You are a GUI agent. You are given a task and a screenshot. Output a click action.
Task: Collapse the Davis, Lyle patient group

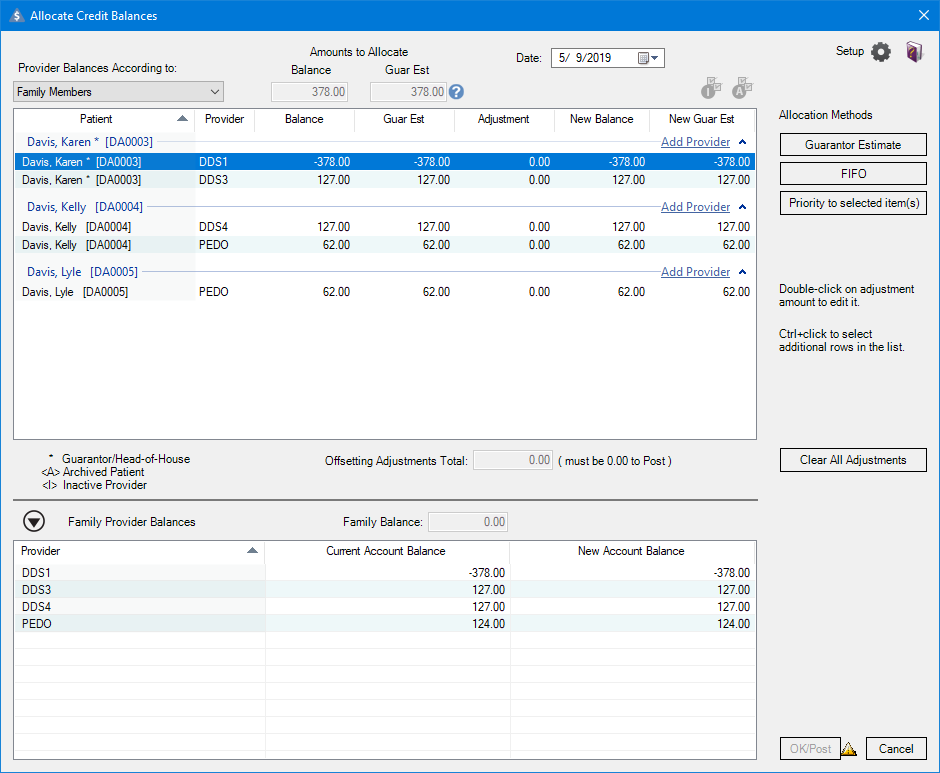[742, 272]
